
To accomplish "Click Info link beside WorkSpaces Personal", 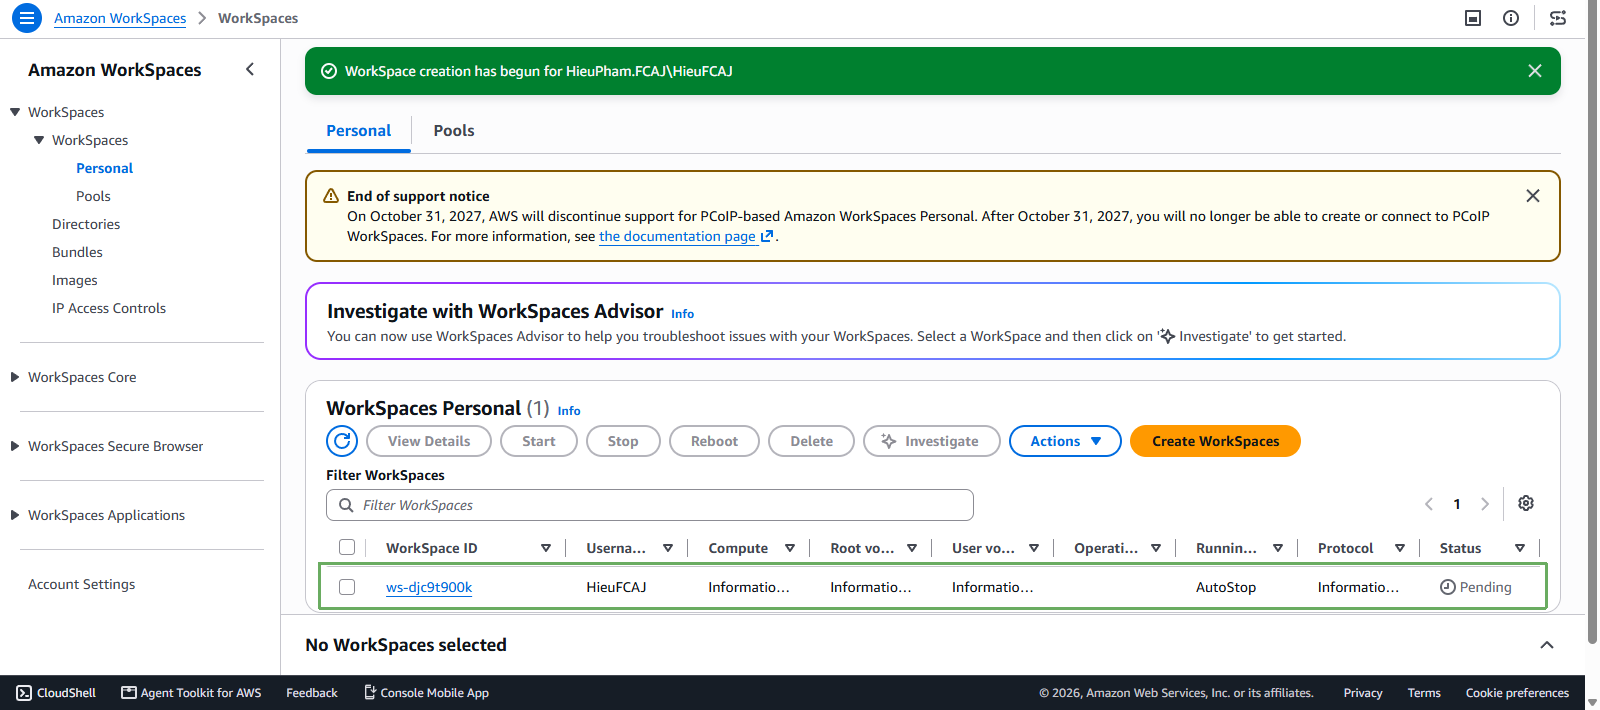I will coord(569,411).
